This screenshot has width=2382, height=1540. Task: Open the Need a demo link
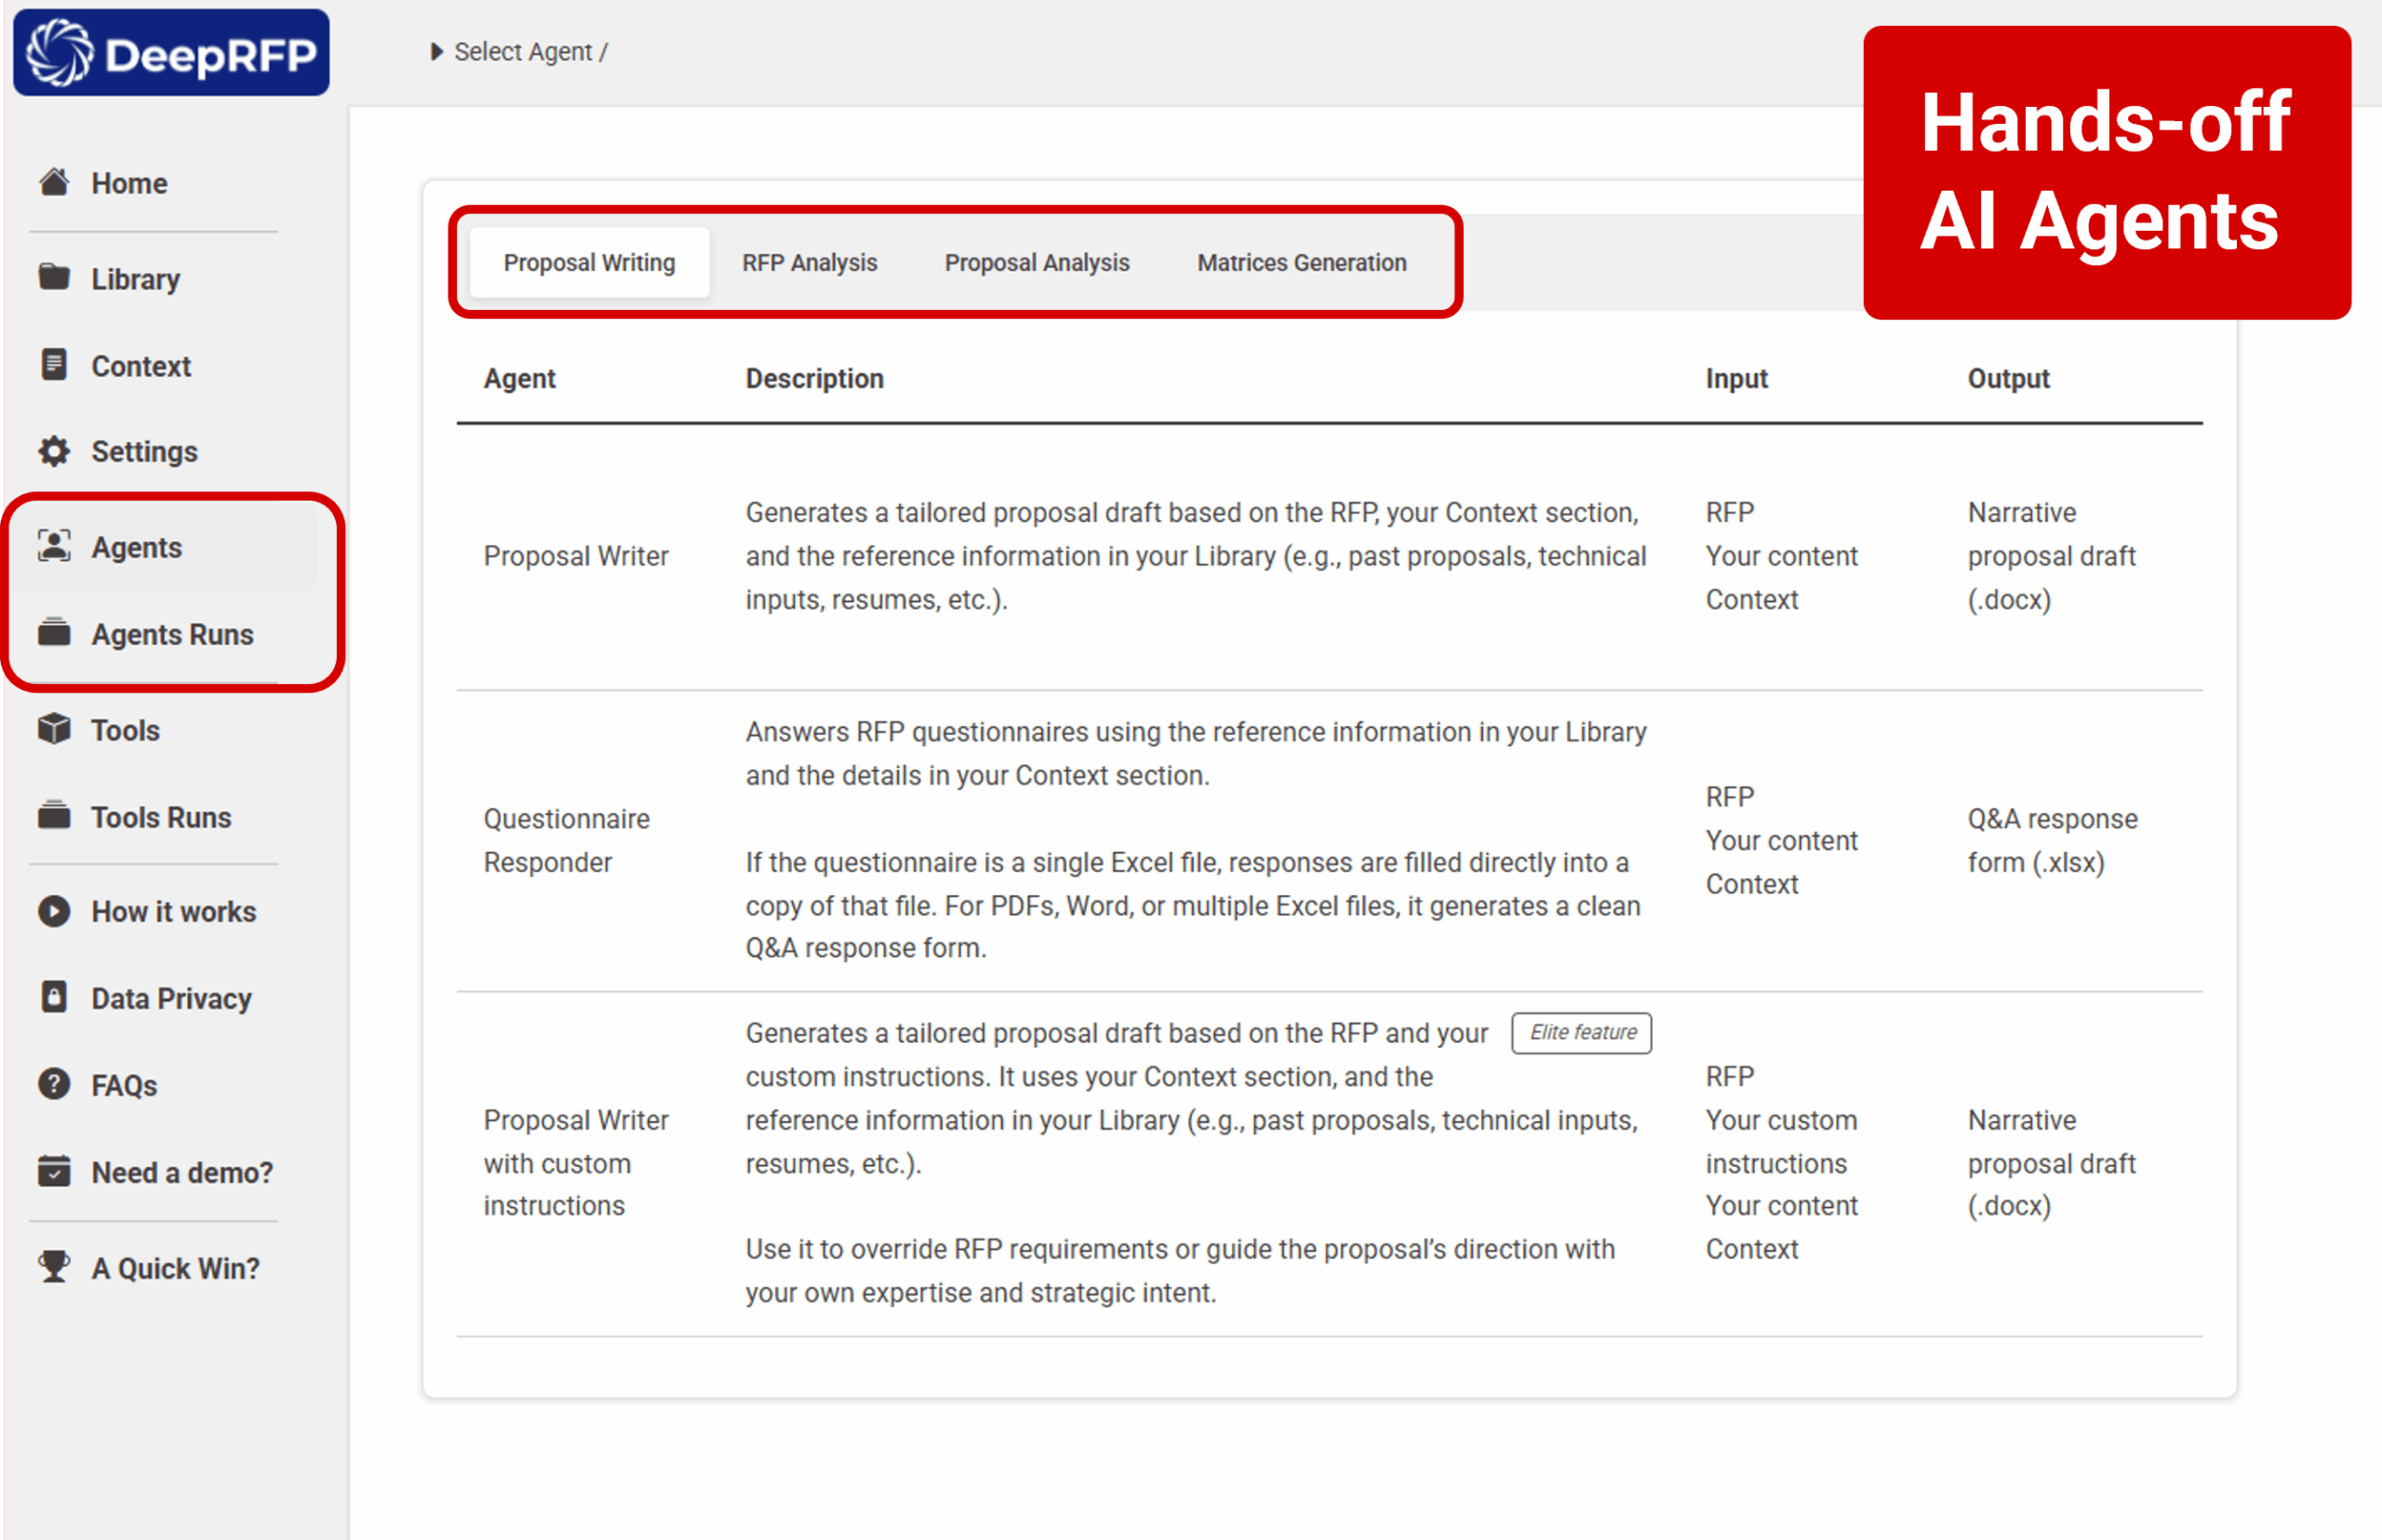coord(181,1172)
